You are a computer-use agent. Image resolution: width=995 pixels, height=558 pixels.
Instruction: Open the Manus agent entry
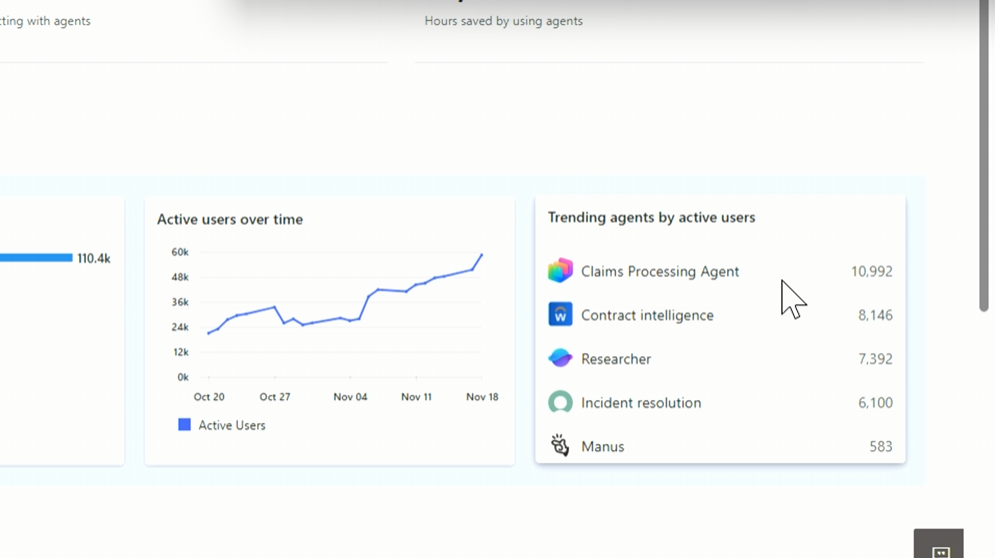603,446
